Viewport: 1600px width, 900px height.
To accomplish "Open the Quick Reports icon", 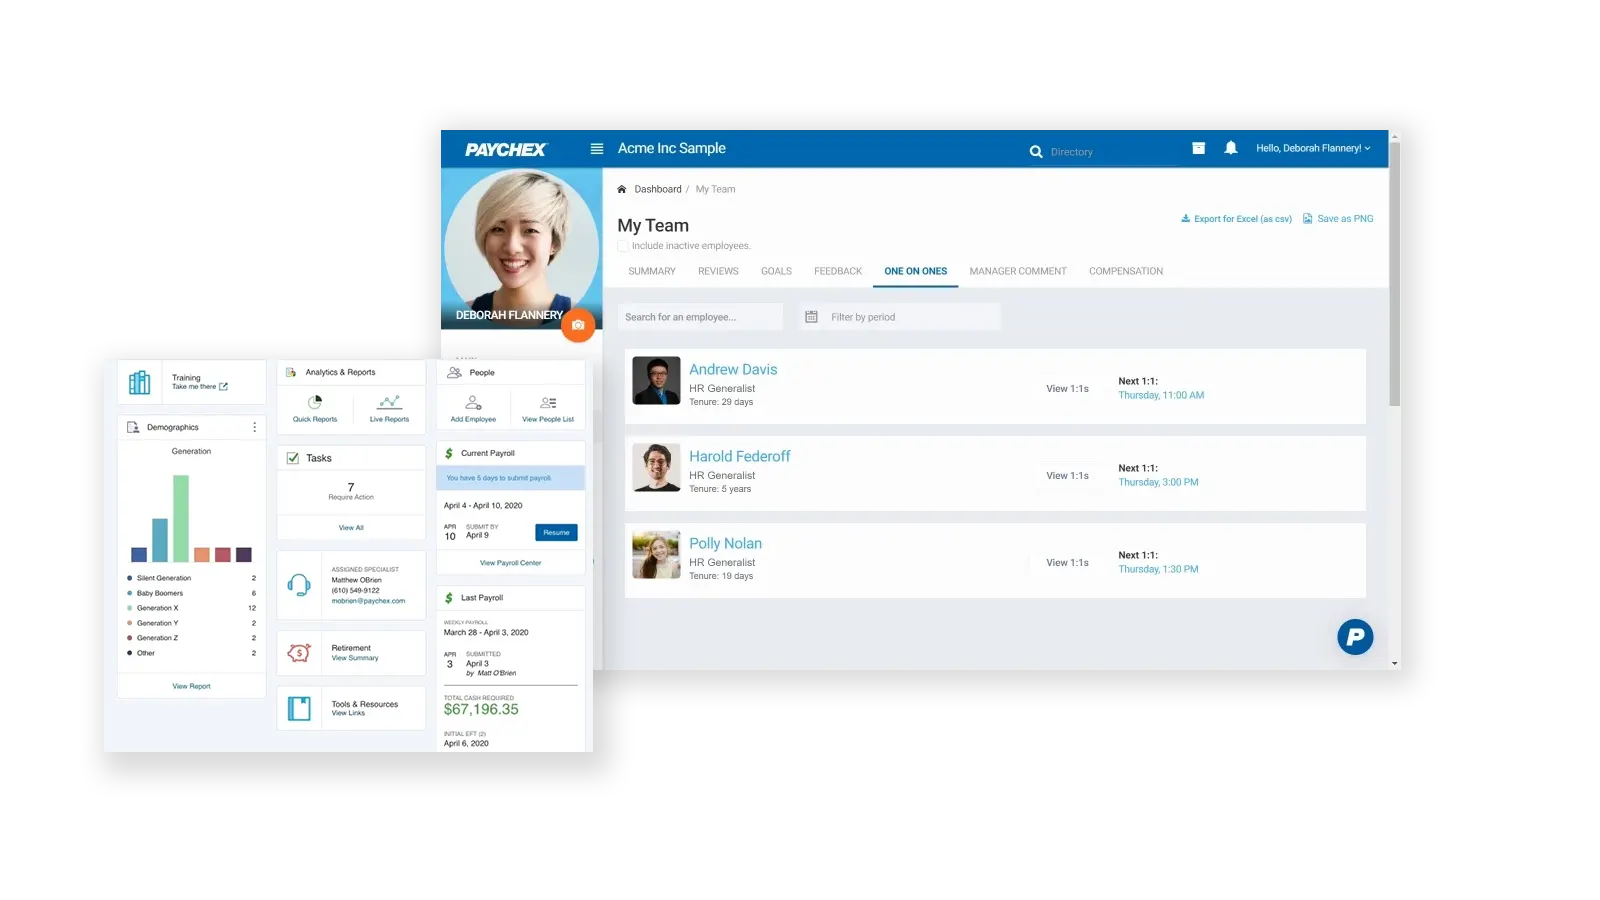I will [315, 402].
